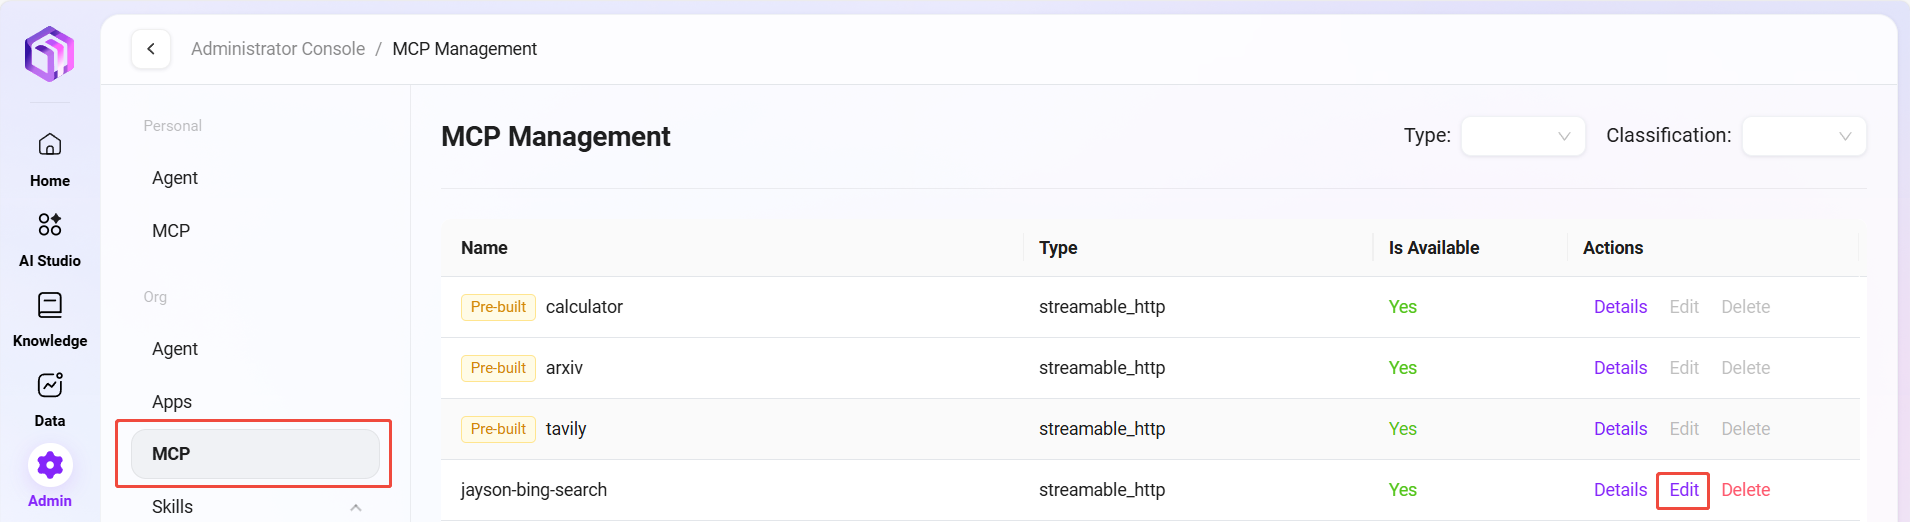Click the Admin gear icon
1910x522 pixels.
click(x=49, y=465)
